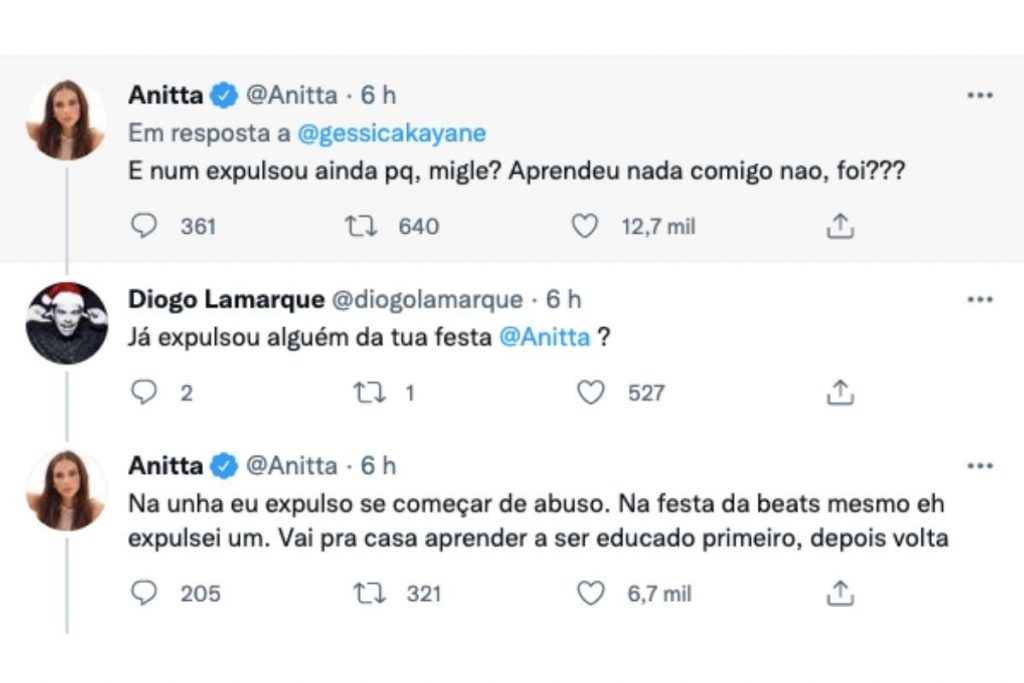The width and height of the screenshot is (1024, 683).
Task: Like the tweet with 12,7 mil likes
Action: 585,227
